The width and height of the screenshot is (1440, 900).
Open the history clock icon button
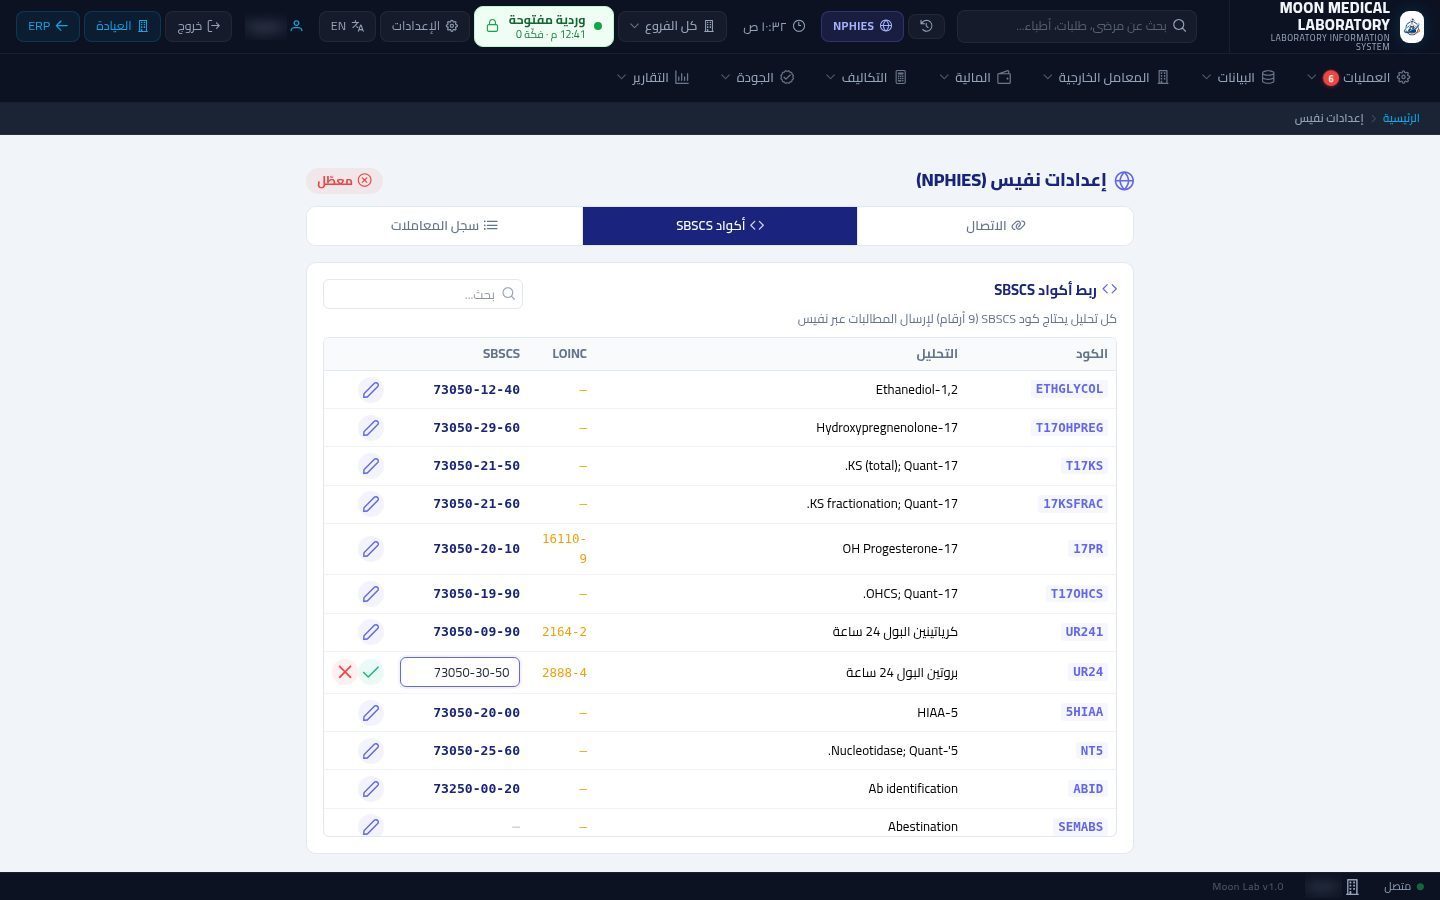pos(927,26)
